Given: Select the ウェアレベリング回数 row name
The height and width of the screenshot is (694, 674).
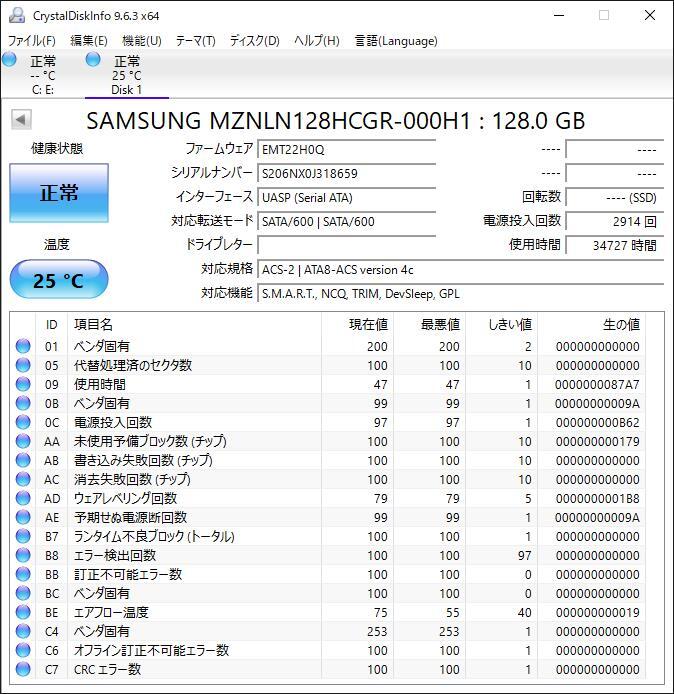Looking at the screenshot, I should pyautogui.click(x=125, y=498).
